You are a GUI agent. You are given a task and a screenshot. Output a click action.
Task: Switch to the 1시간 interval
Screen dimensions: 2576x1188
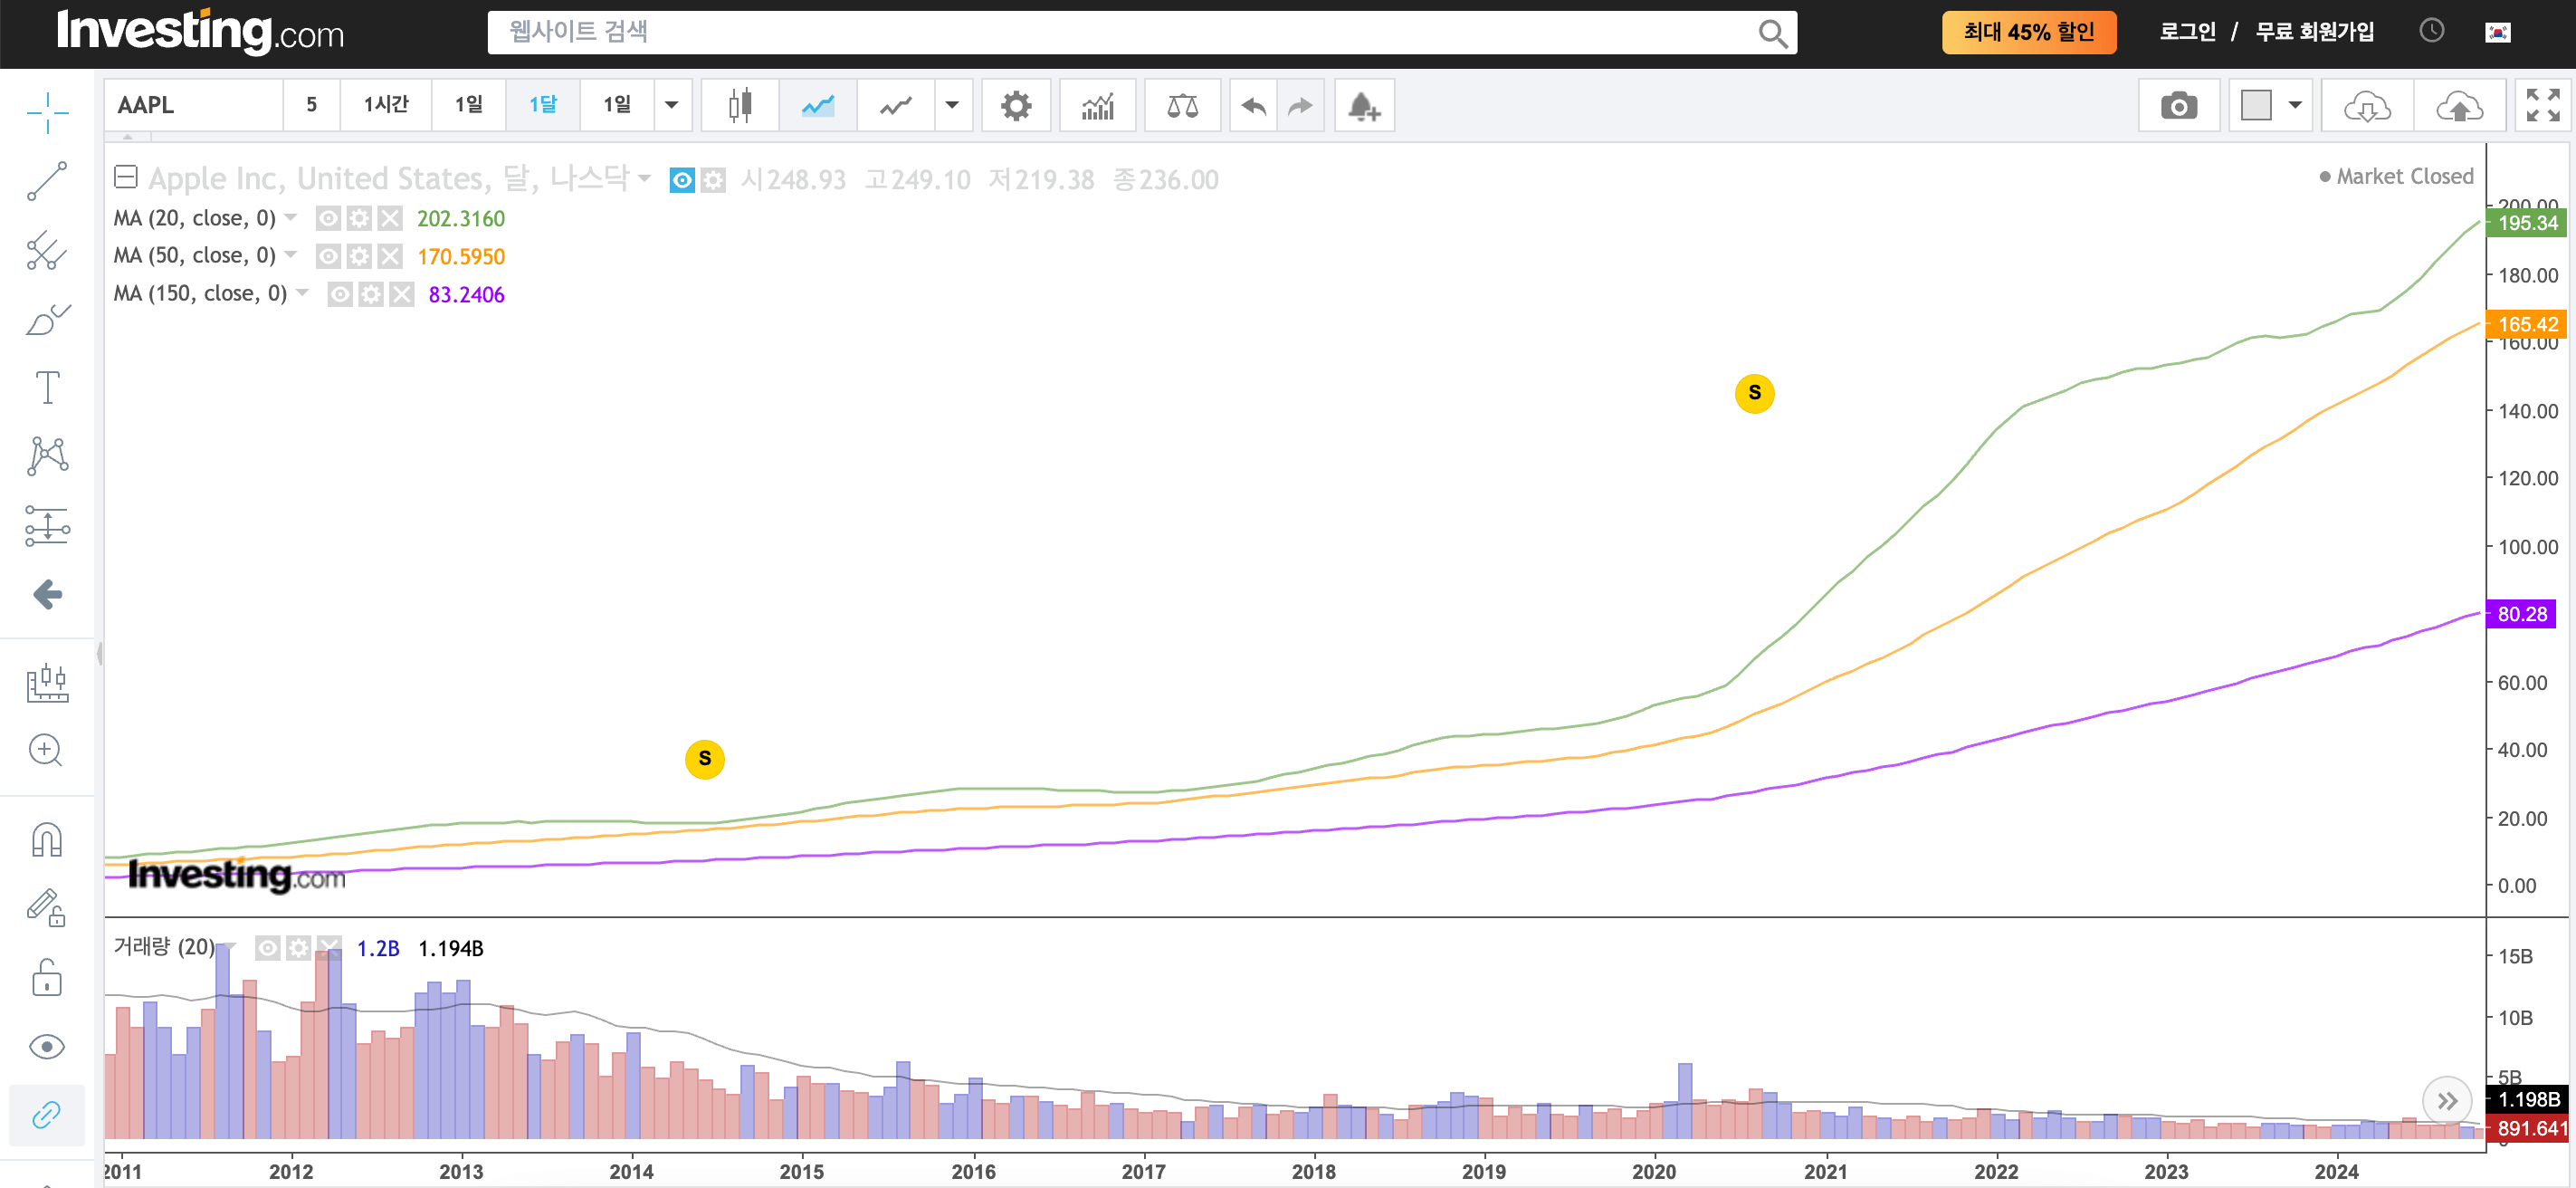(386, 105)
